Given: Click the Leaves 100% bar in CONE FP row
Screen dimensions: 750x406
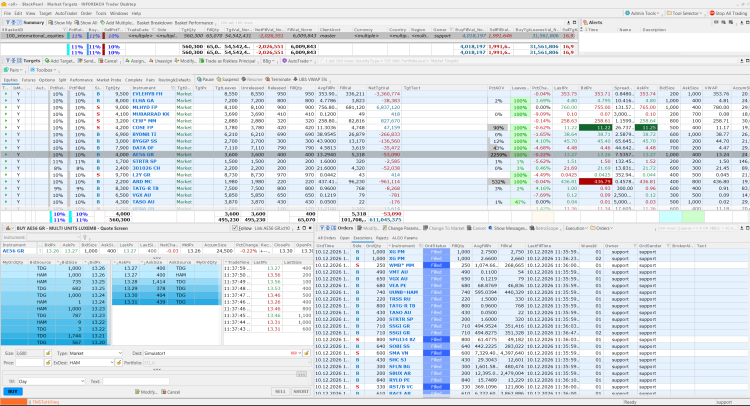Looking at the screenshot, I should pos(520,128).
